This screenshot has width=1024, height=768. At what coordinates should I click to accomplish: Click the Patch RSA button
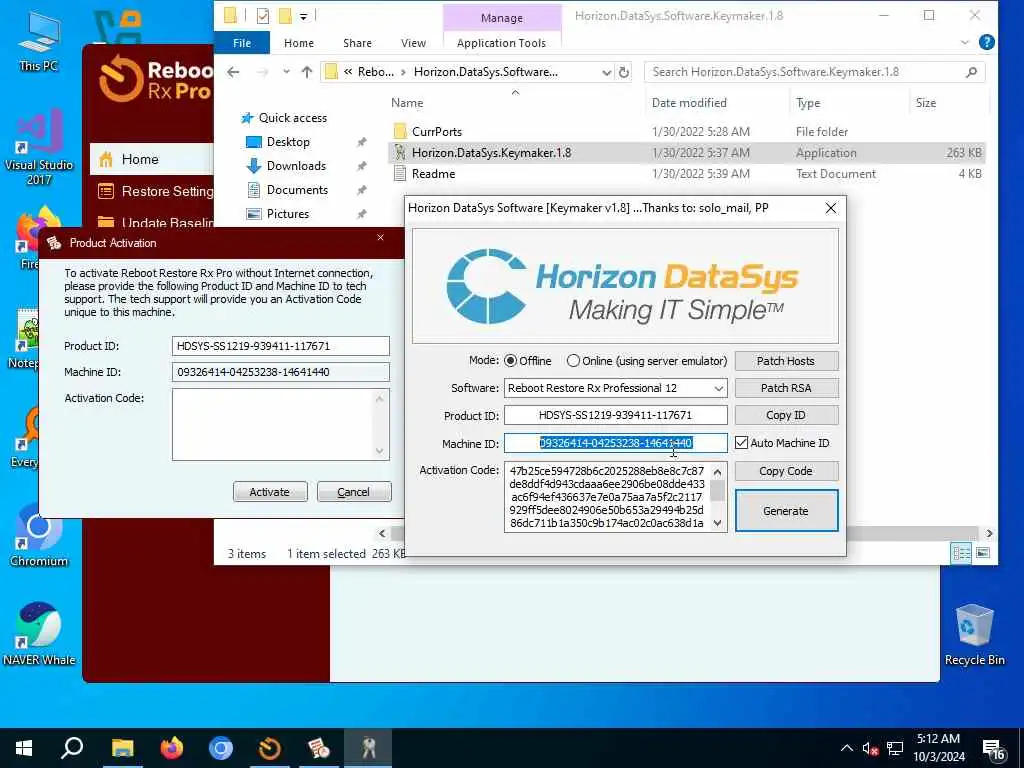point(786,388)
